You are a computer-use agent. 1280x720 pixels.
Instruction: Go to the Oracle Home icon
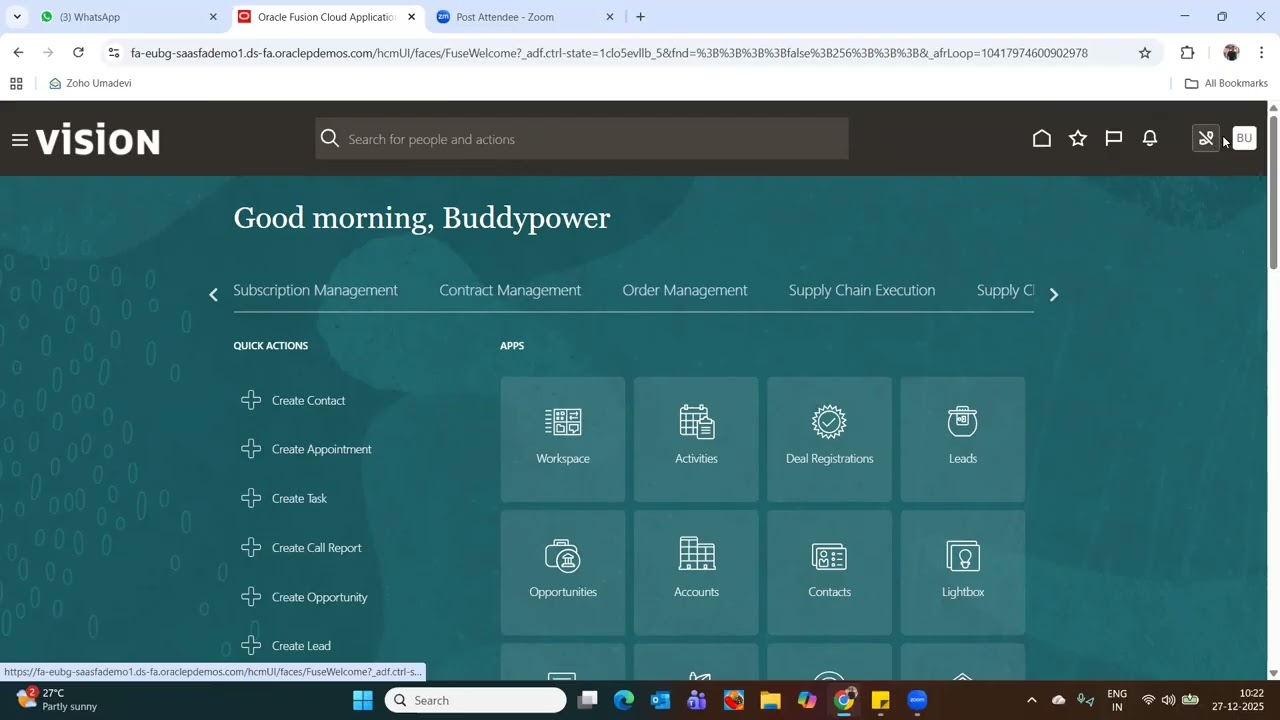pos(1042,139)
